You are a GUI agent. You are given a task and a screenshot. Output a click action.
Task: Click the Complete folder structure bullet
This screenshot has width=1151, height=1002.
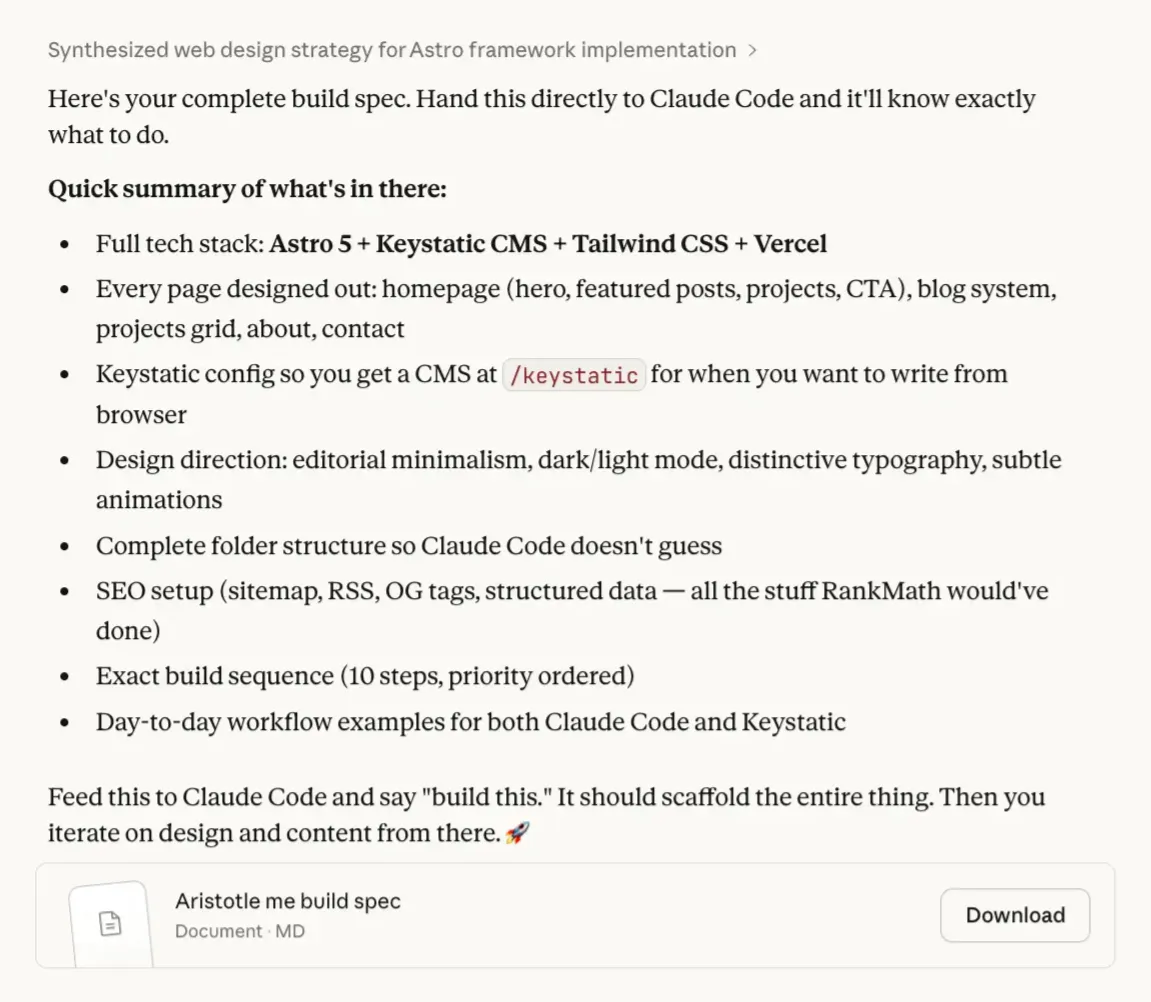coord(408,545)
